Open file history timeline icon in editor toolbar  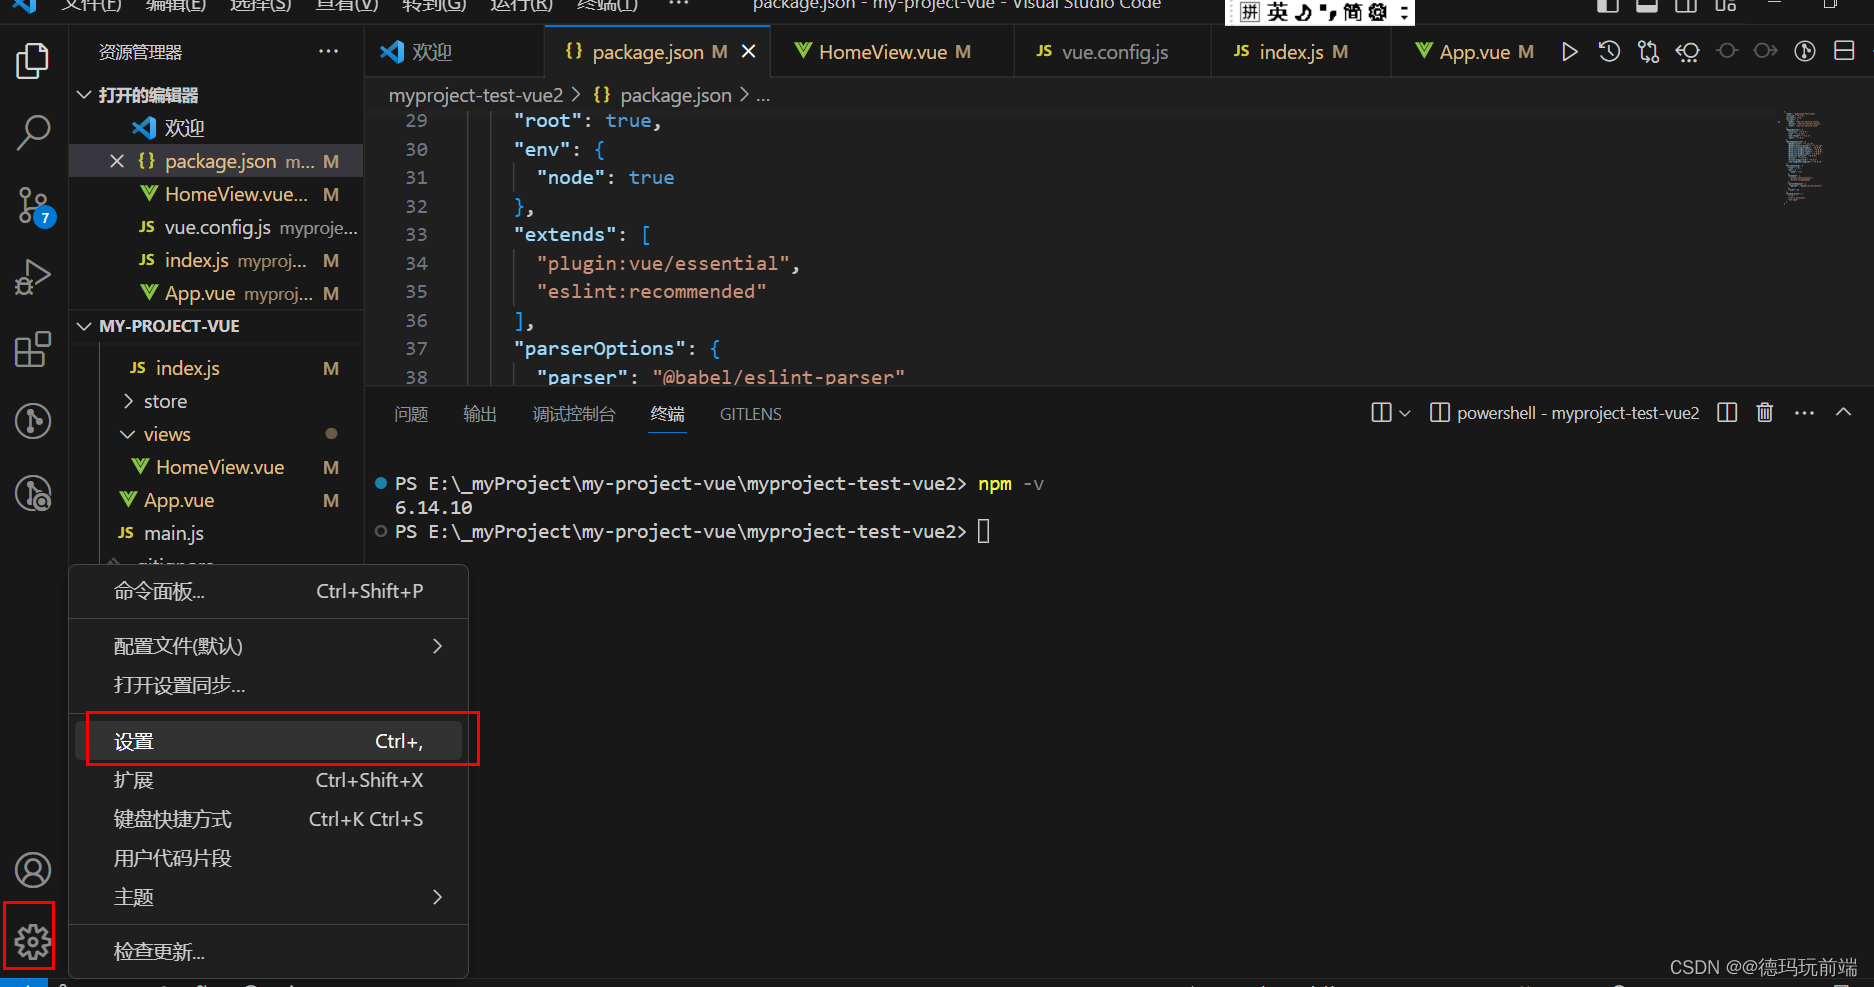1609,52
